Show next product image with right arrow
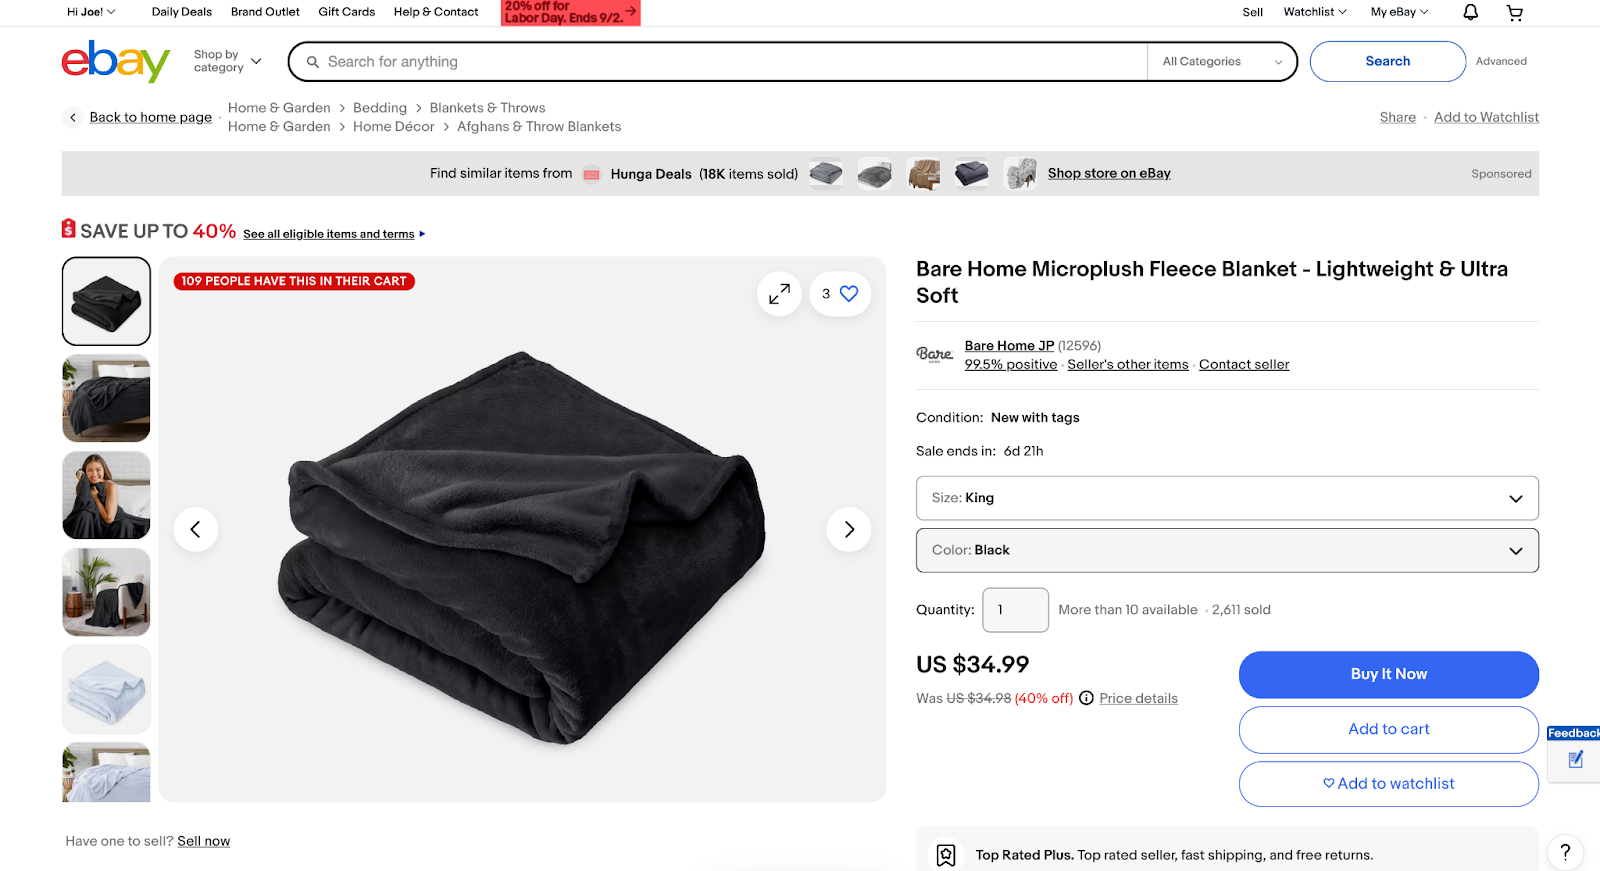The width and height of the screenshot is (1600, 871). (x=849, y=529)
